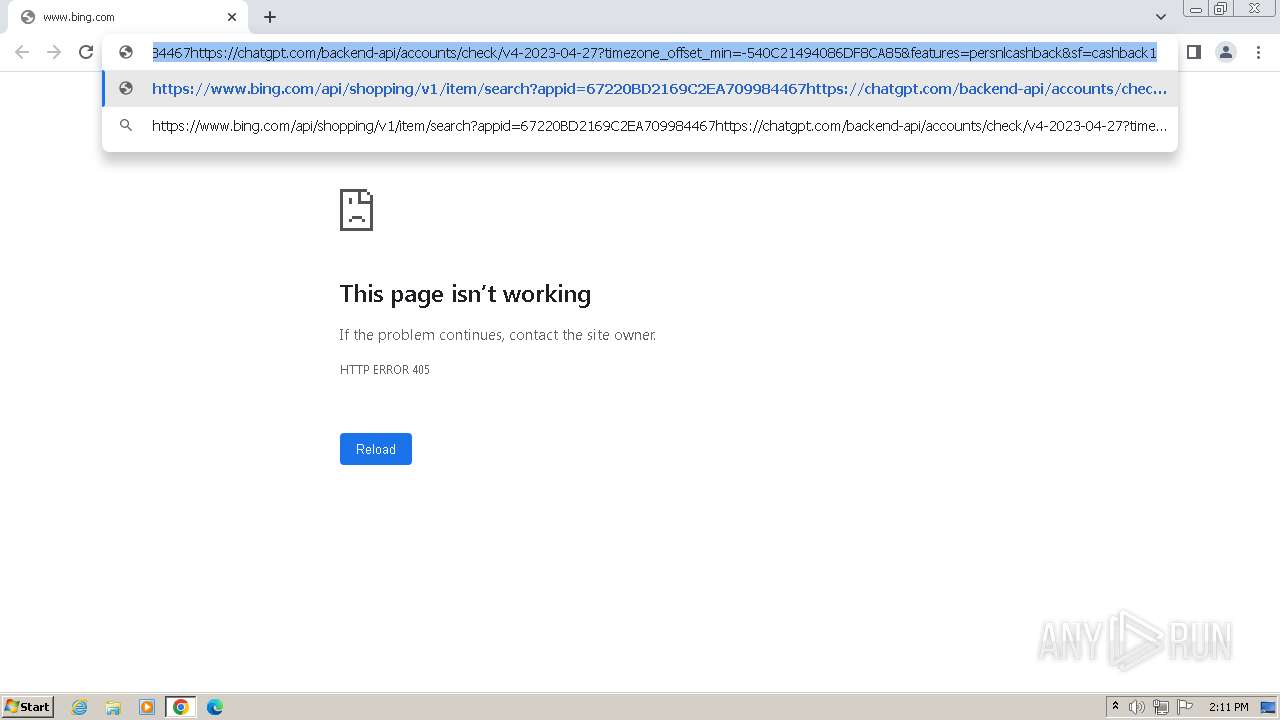Show hidden system tray icons arrow
The width and height of the screenshot is (1280, 720).
1115,707
